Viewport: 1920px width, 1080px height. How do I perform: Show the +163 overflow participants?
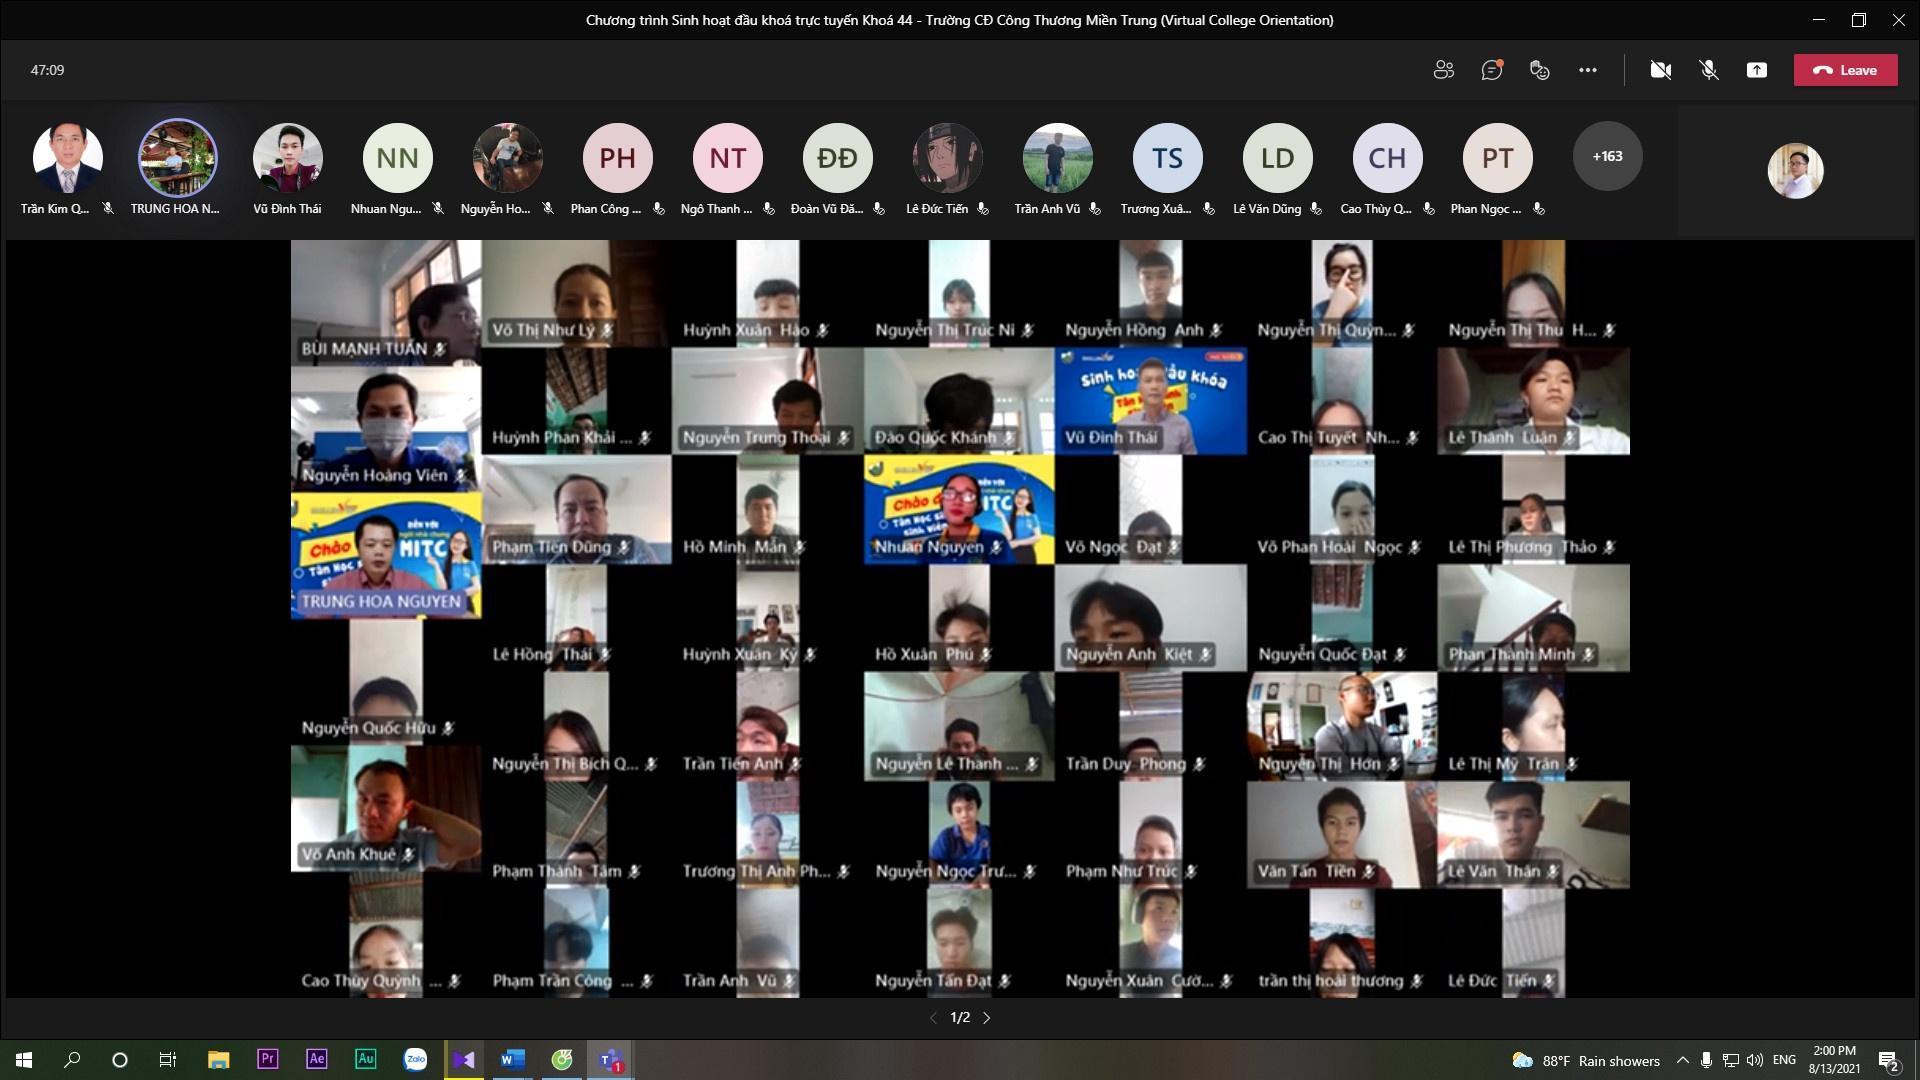(1607, 156)
